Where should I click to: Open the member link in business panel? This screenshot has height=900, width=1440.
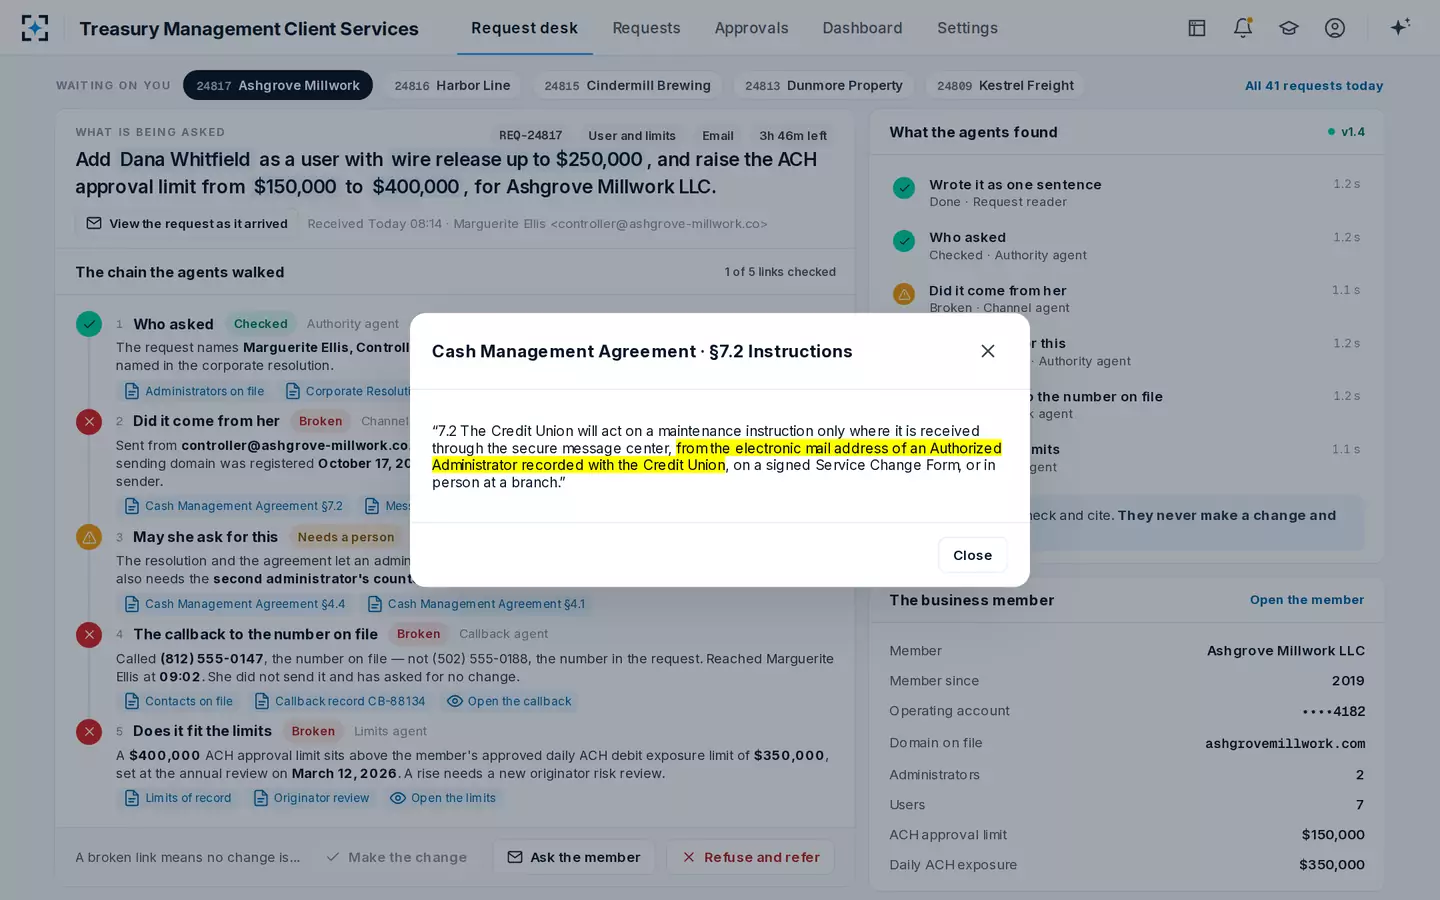click(x=1306, y=600)
